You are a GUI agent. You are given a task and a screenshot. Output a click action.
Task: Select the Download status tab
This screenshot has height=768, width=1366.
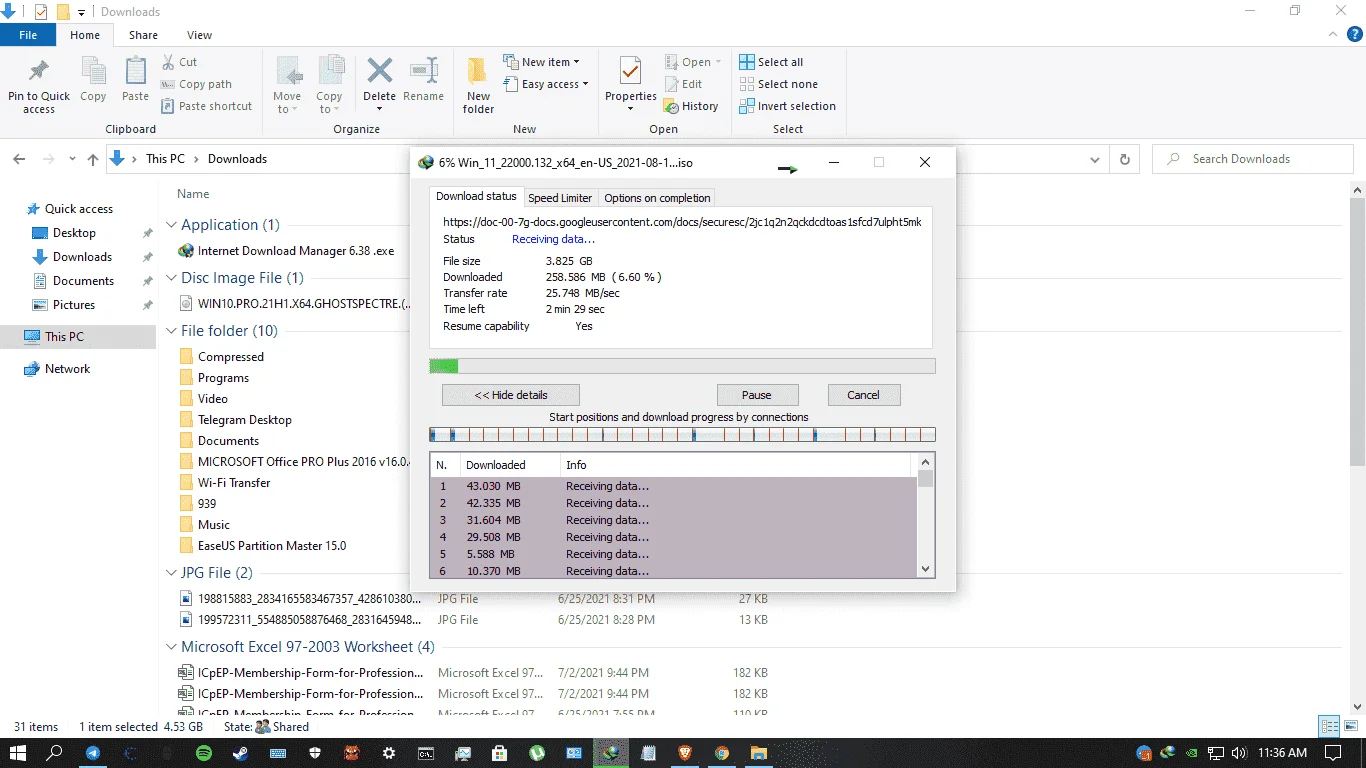coord(477,196)
